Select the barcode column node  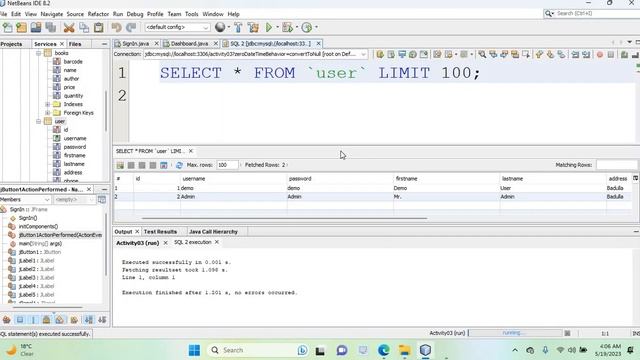[x=73, y=62]
